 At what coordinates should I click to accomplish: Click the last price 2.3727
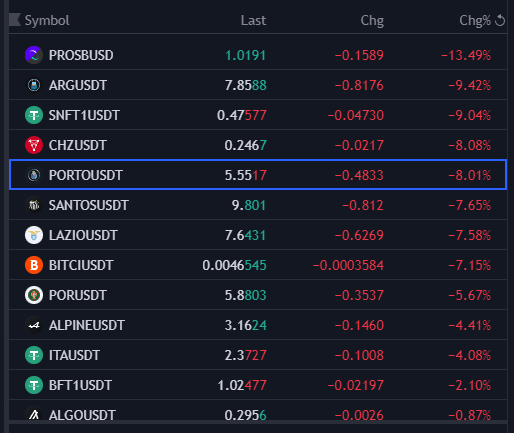[245, 355]
